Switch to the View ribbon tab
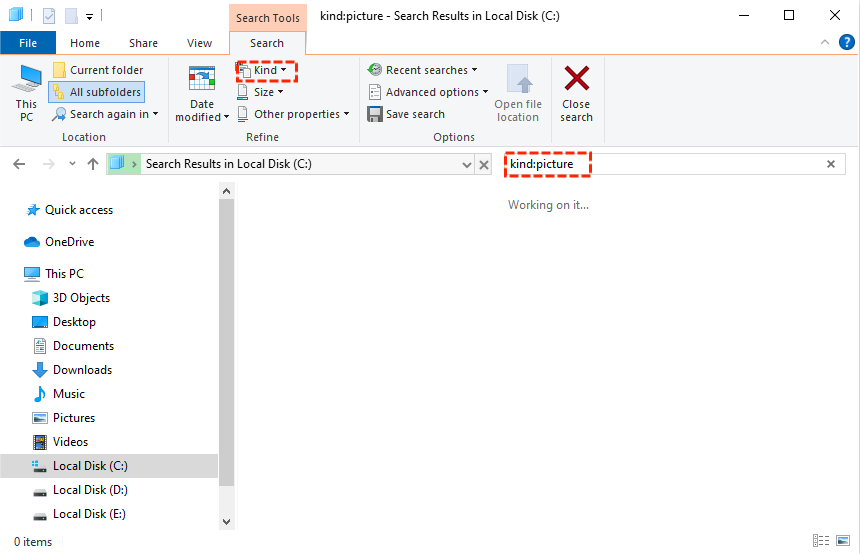The height and width of the screenshot is (554, 860). tap(199, 43)
